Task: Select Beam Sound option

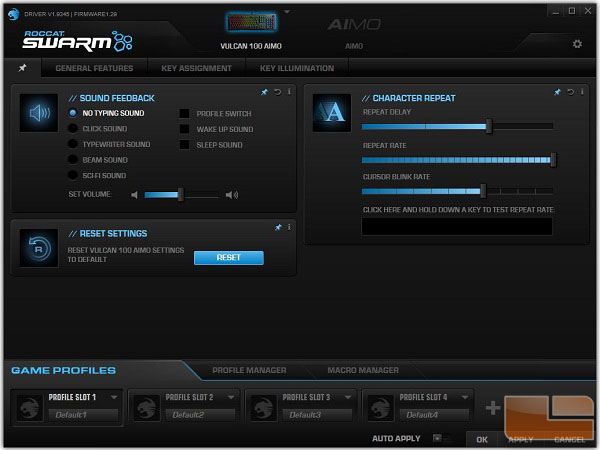Action: [x=73, y=160]
